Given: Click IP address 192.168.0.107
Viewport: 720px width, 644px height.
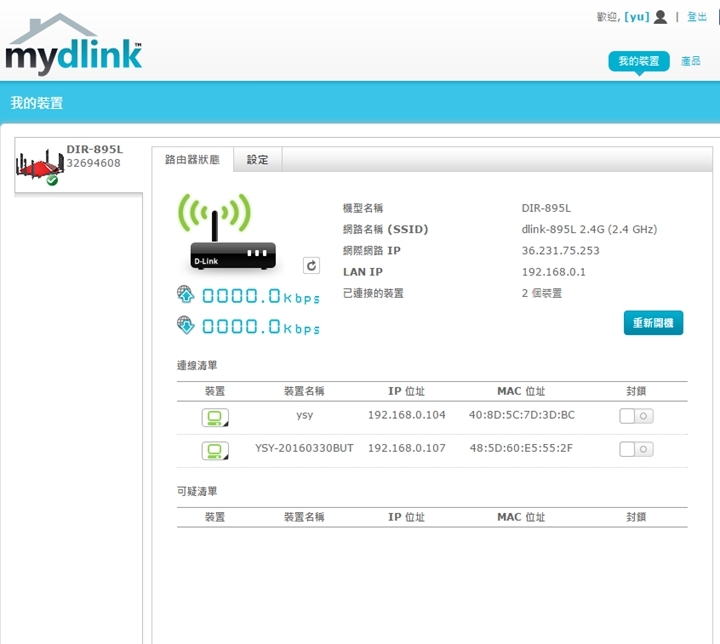Looking at the screenshot, I should click(x=407, y=448).
